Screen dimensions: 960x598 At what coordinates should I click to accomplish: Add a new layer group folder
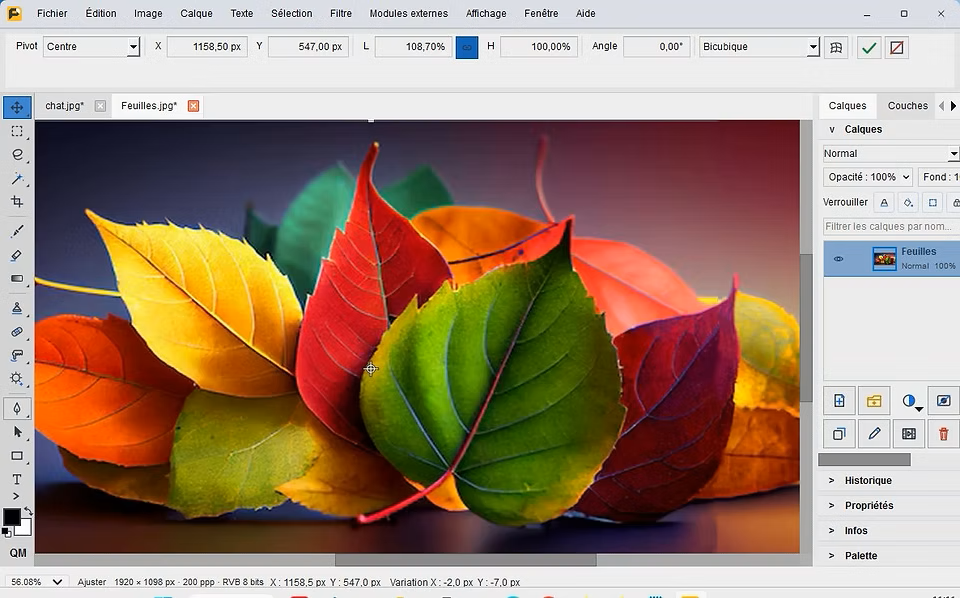(x=874, y=401)
